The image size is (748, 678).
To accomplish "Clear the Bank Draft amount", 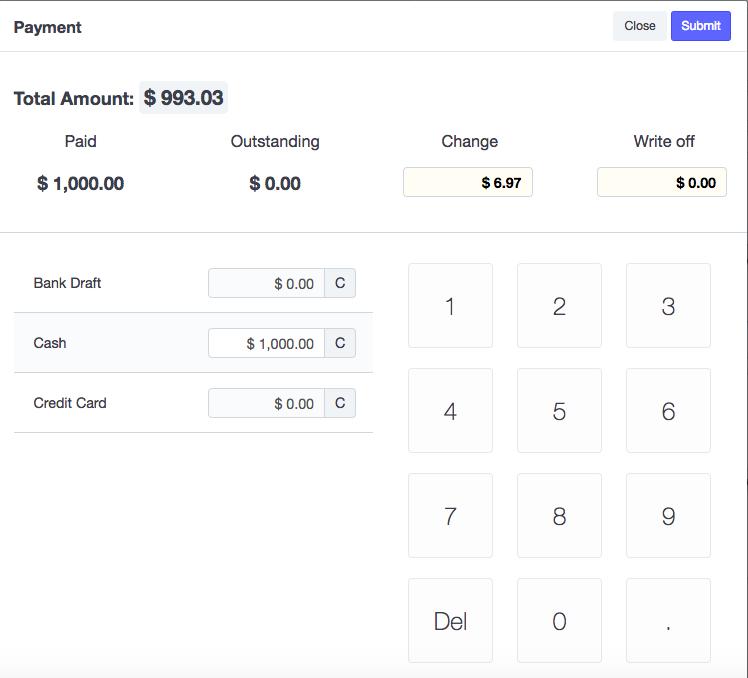I will (340, 283).
